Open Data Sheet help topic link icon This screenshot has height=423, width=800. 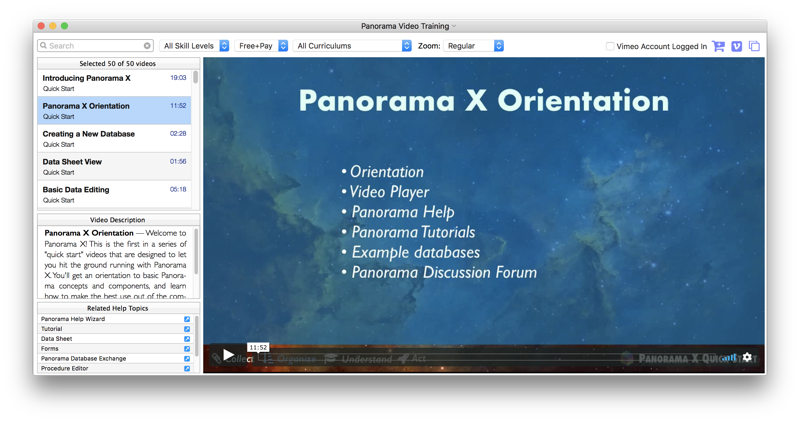[187, 339]
